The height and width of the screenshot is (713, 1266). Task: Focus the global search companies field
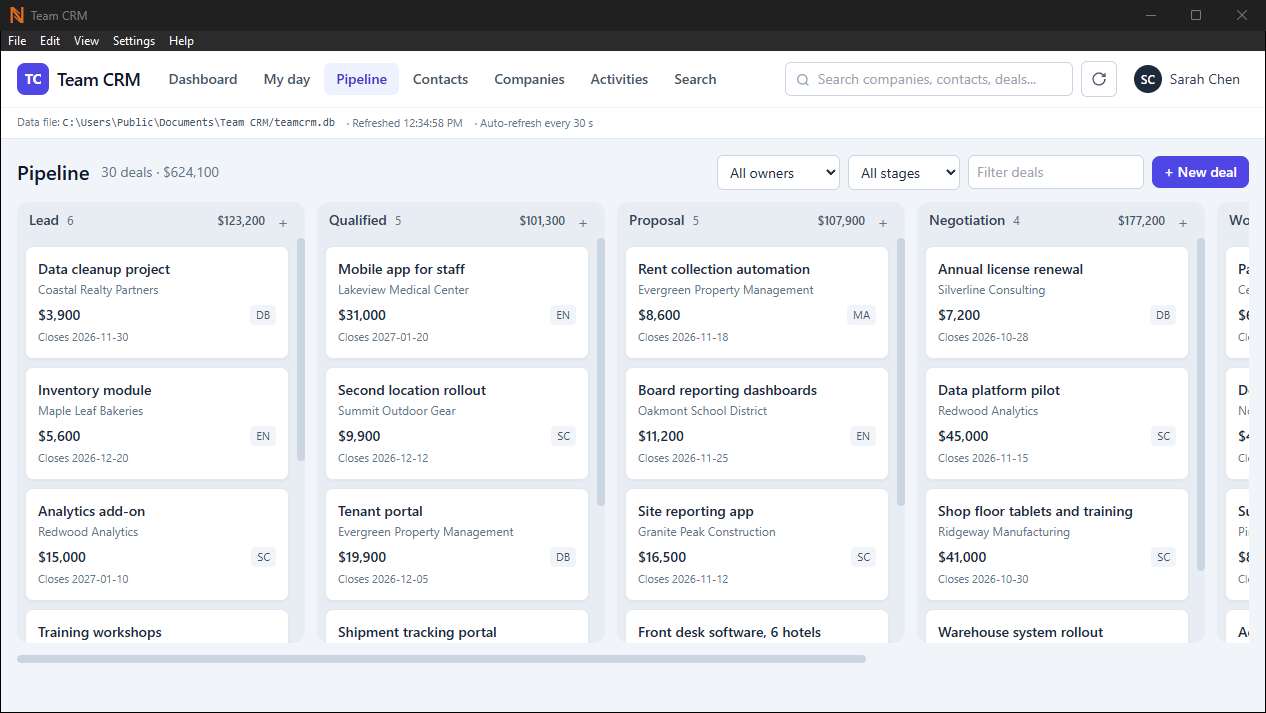(929, 79)
